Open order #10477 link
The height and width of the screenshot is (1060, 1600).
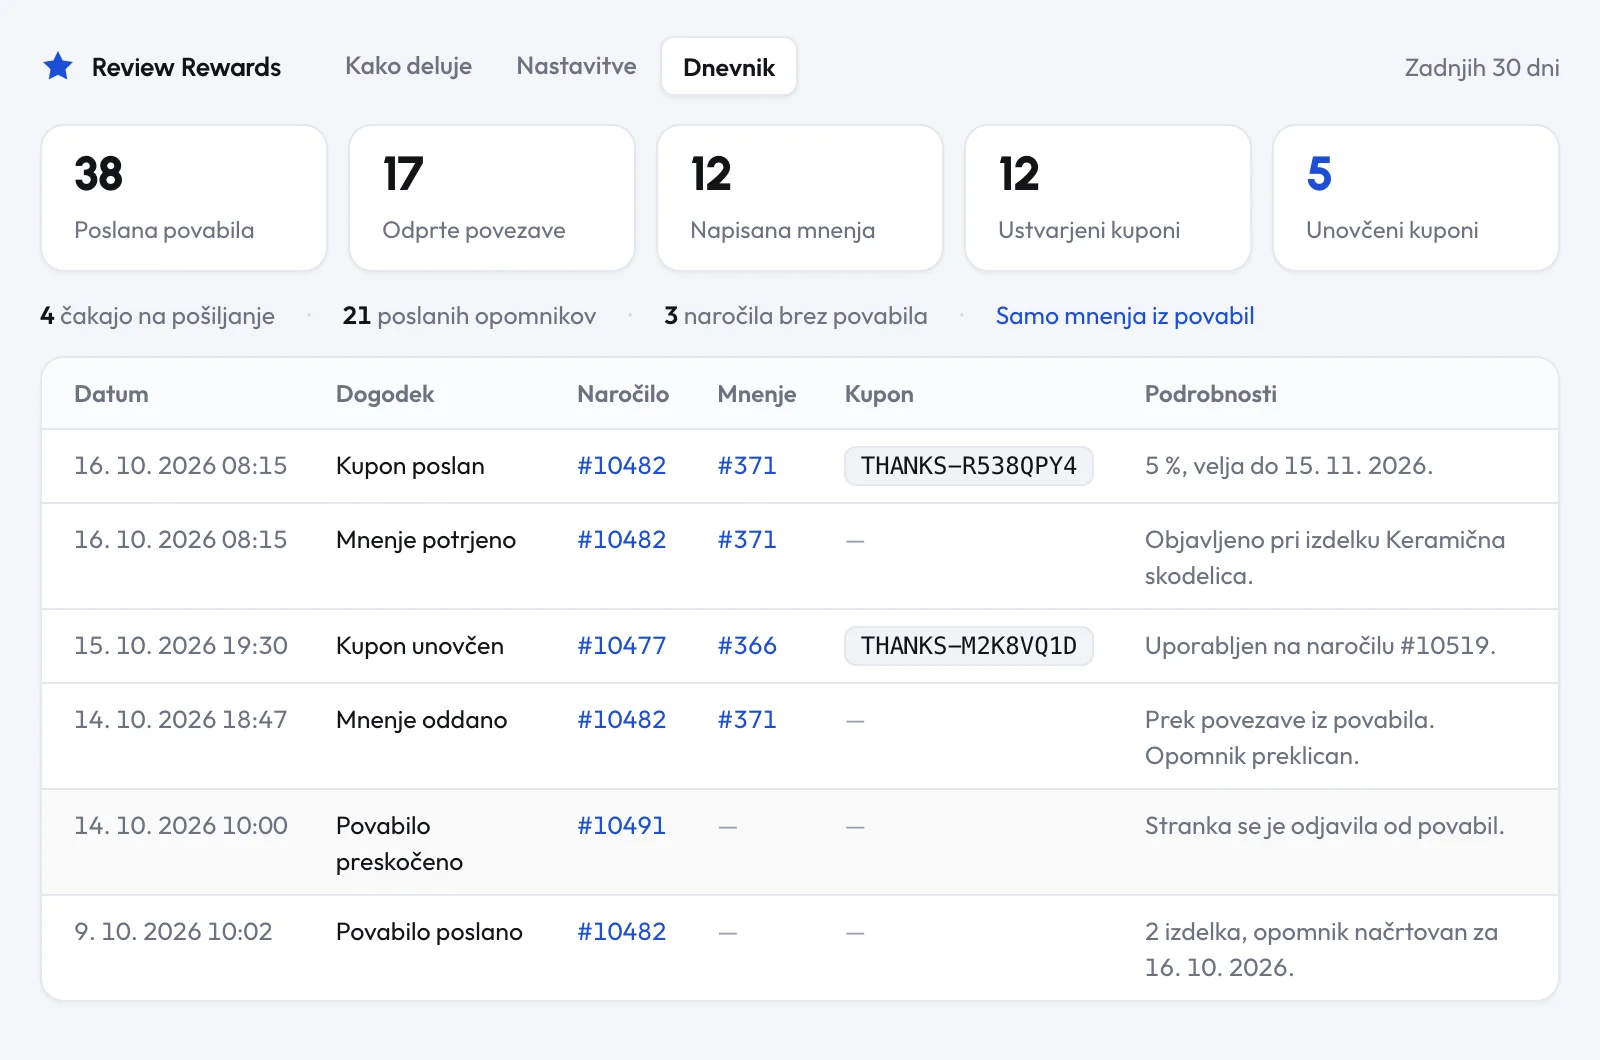pos(621,646)
